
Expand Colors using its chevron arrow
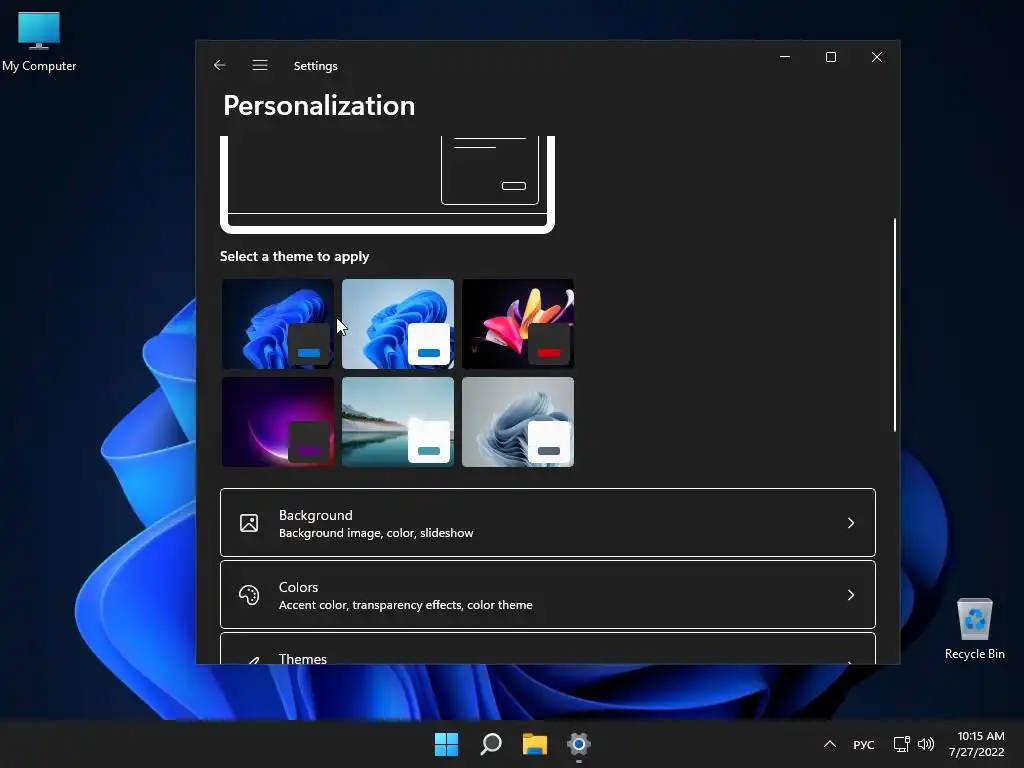(851, 595)
